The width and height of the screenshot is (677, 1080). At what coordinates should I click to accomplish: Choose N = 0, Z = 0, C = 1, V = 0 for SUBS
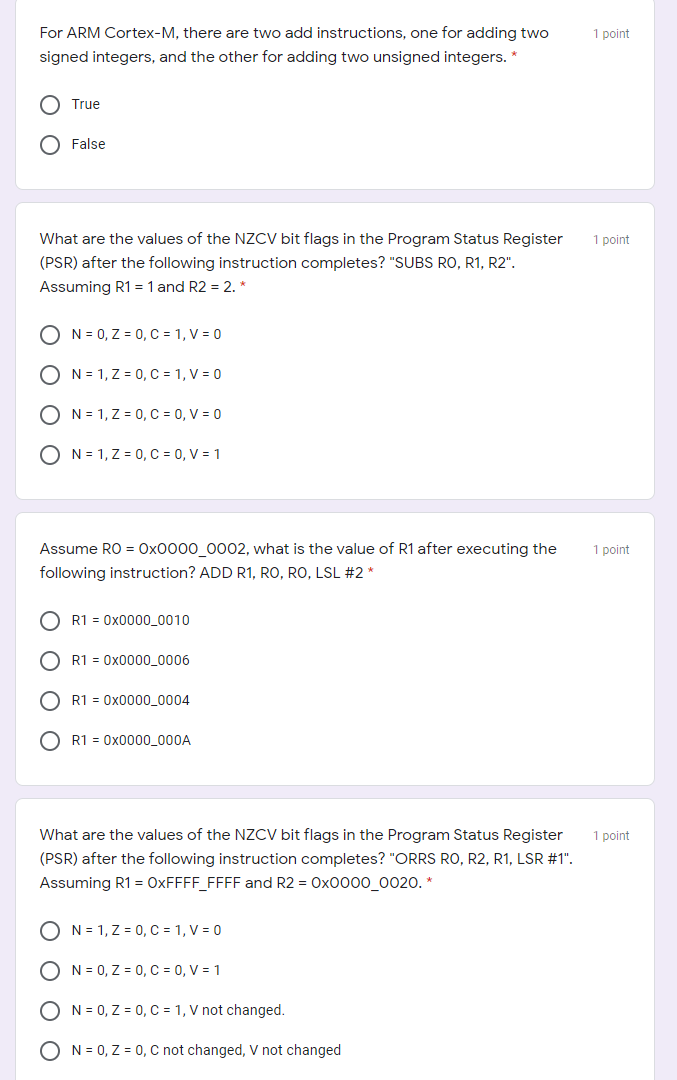pos(50,335)
